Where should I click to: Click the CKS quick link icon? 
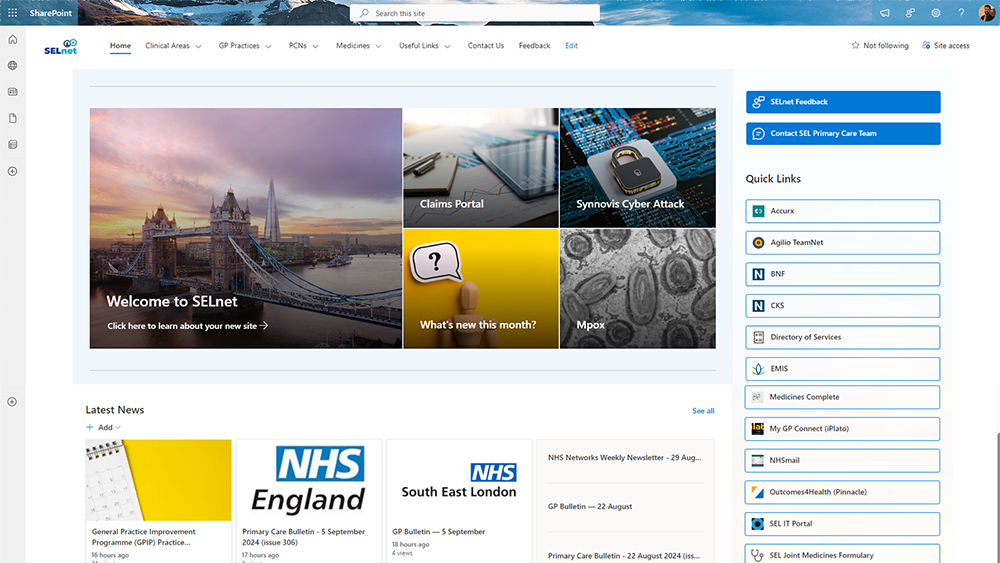[758, 305]
